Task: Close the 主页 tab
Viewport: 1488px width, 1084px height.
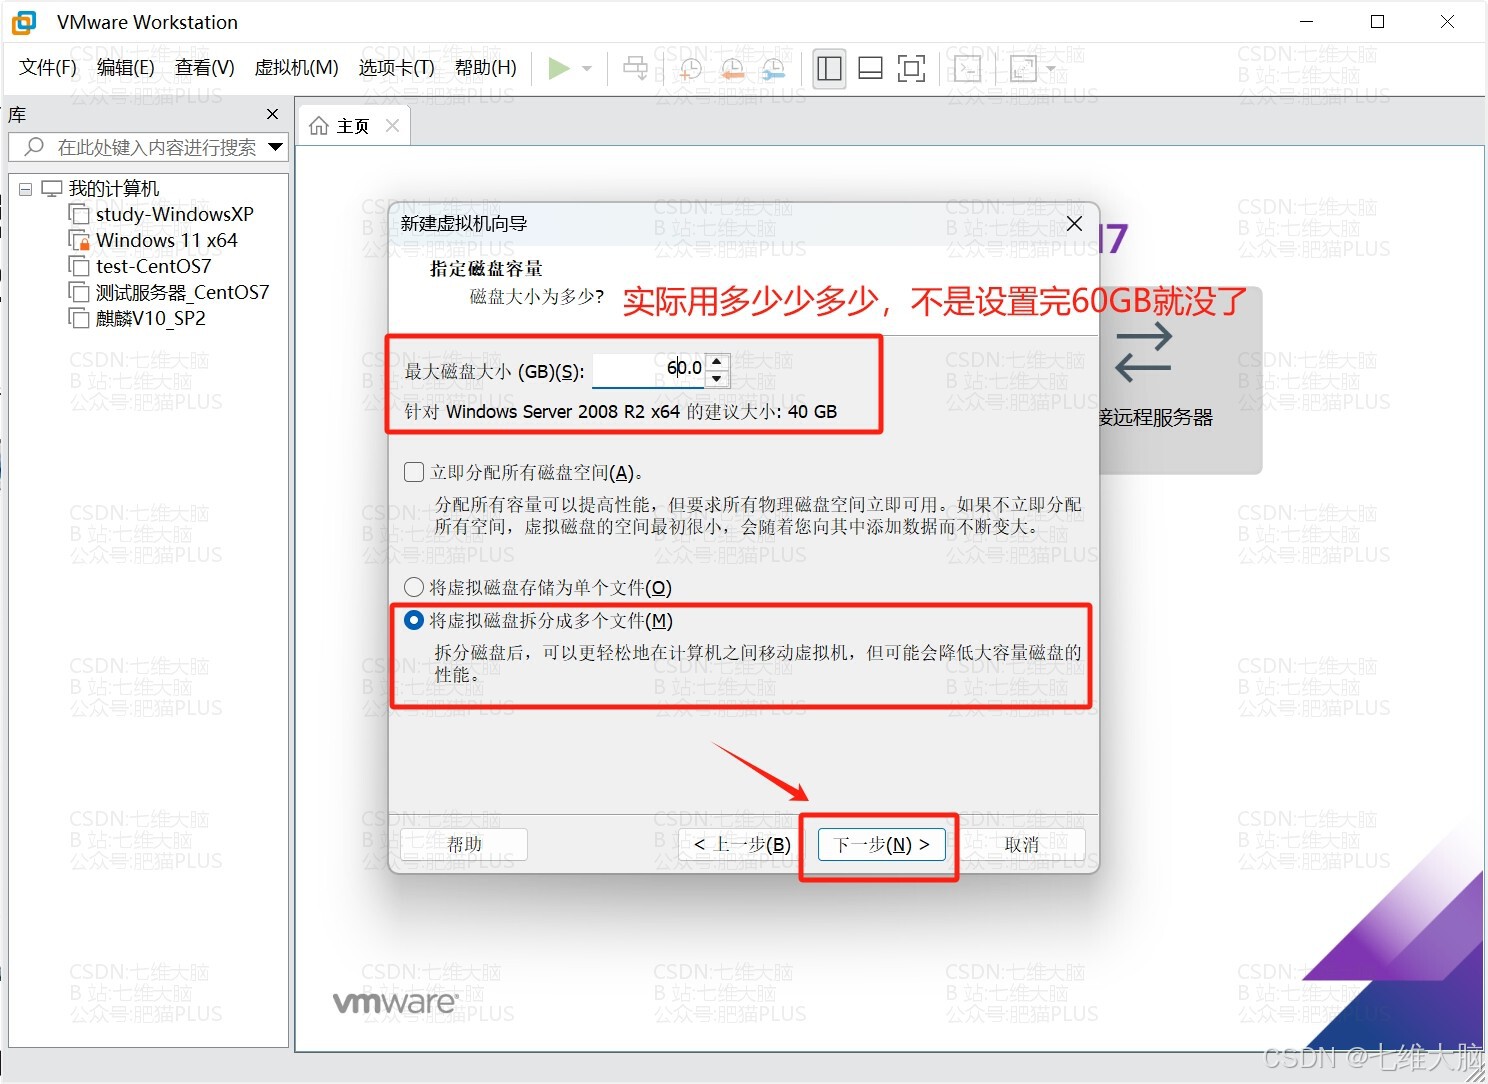Action: click(392, 126)
